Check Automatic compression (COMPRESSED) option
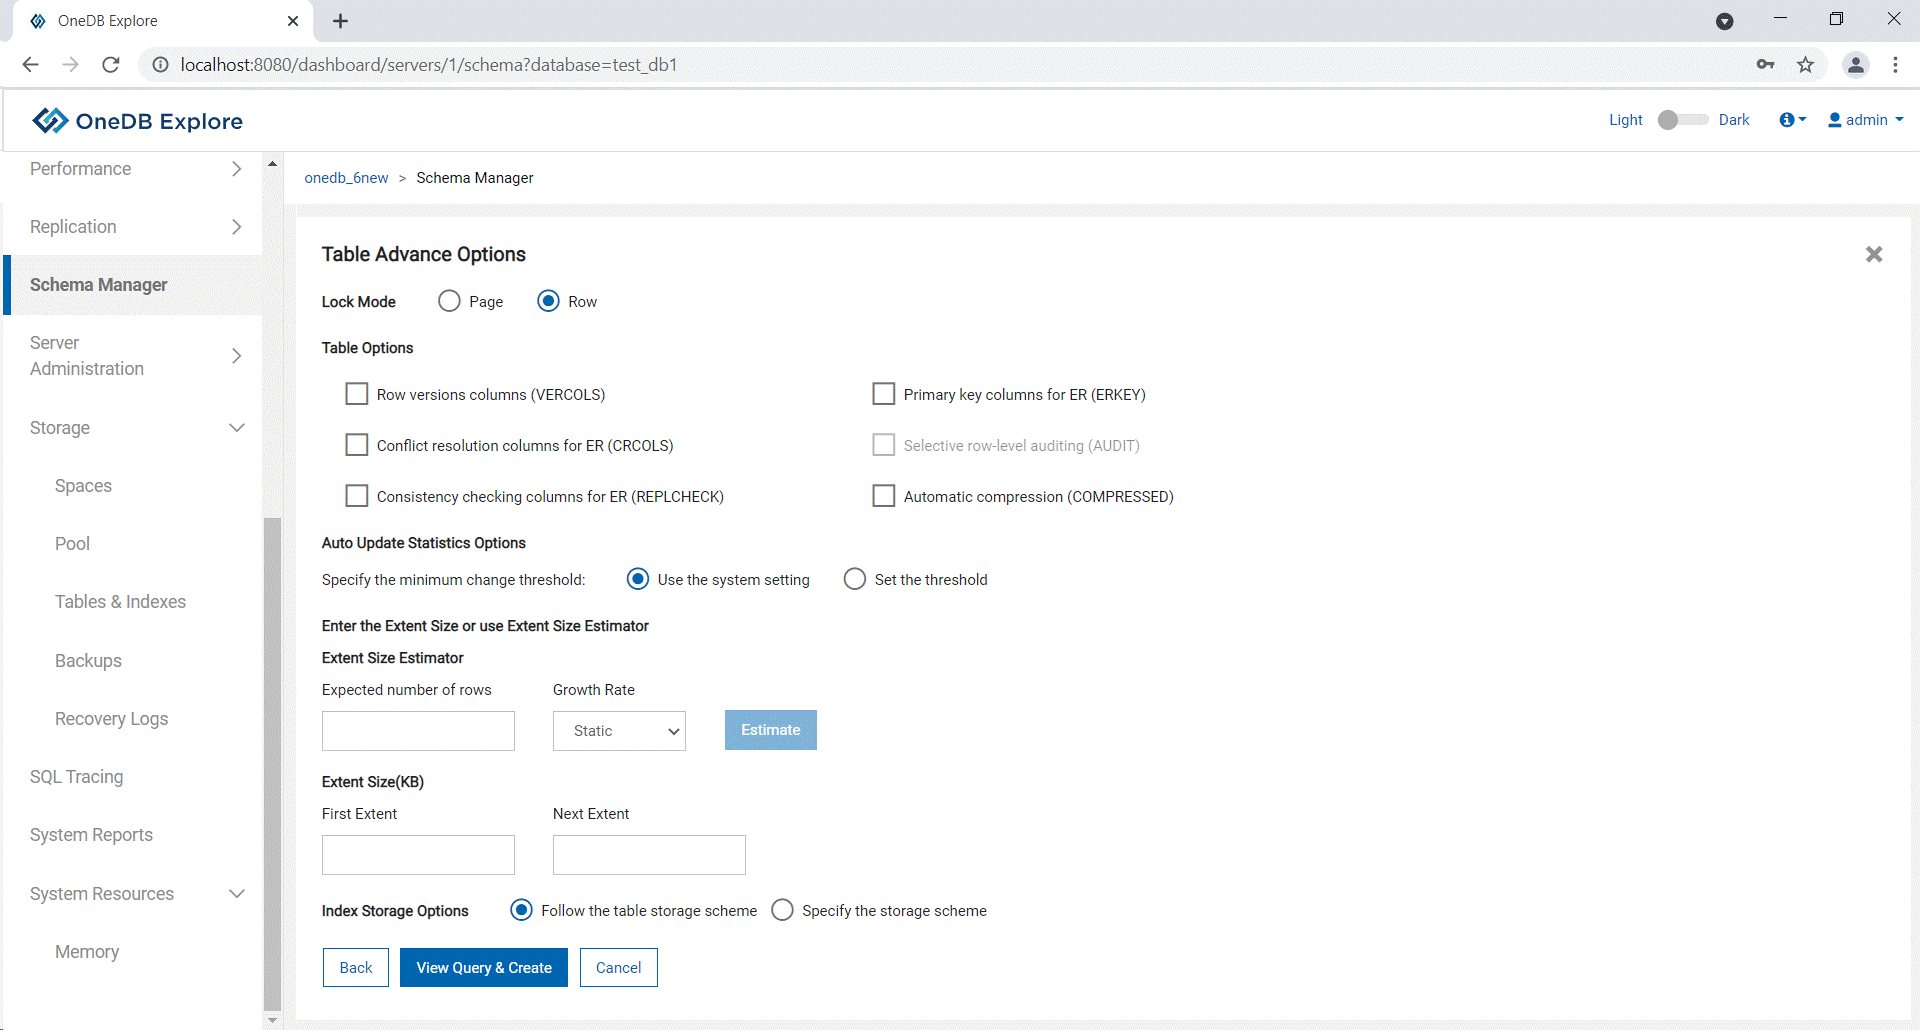This screenshot has height=1030, width=1920. 884,496
